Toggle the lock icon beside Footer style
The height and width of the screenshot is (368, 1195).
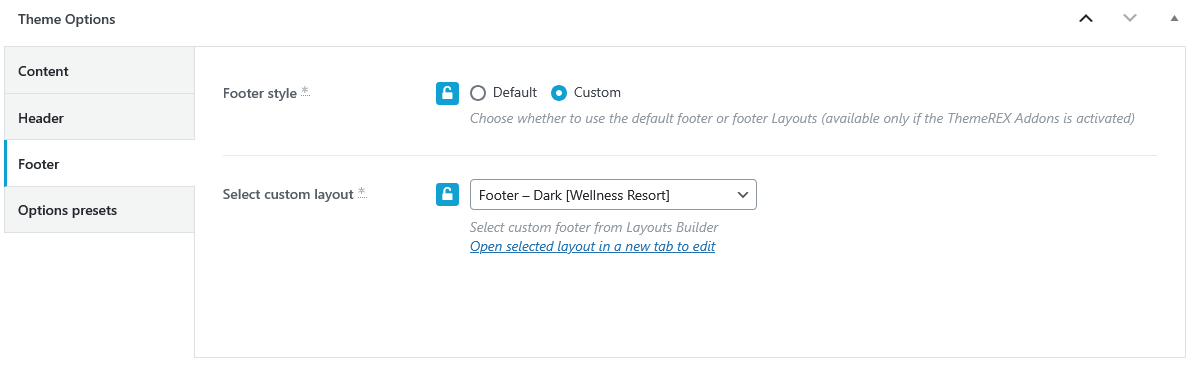point(447,93)
